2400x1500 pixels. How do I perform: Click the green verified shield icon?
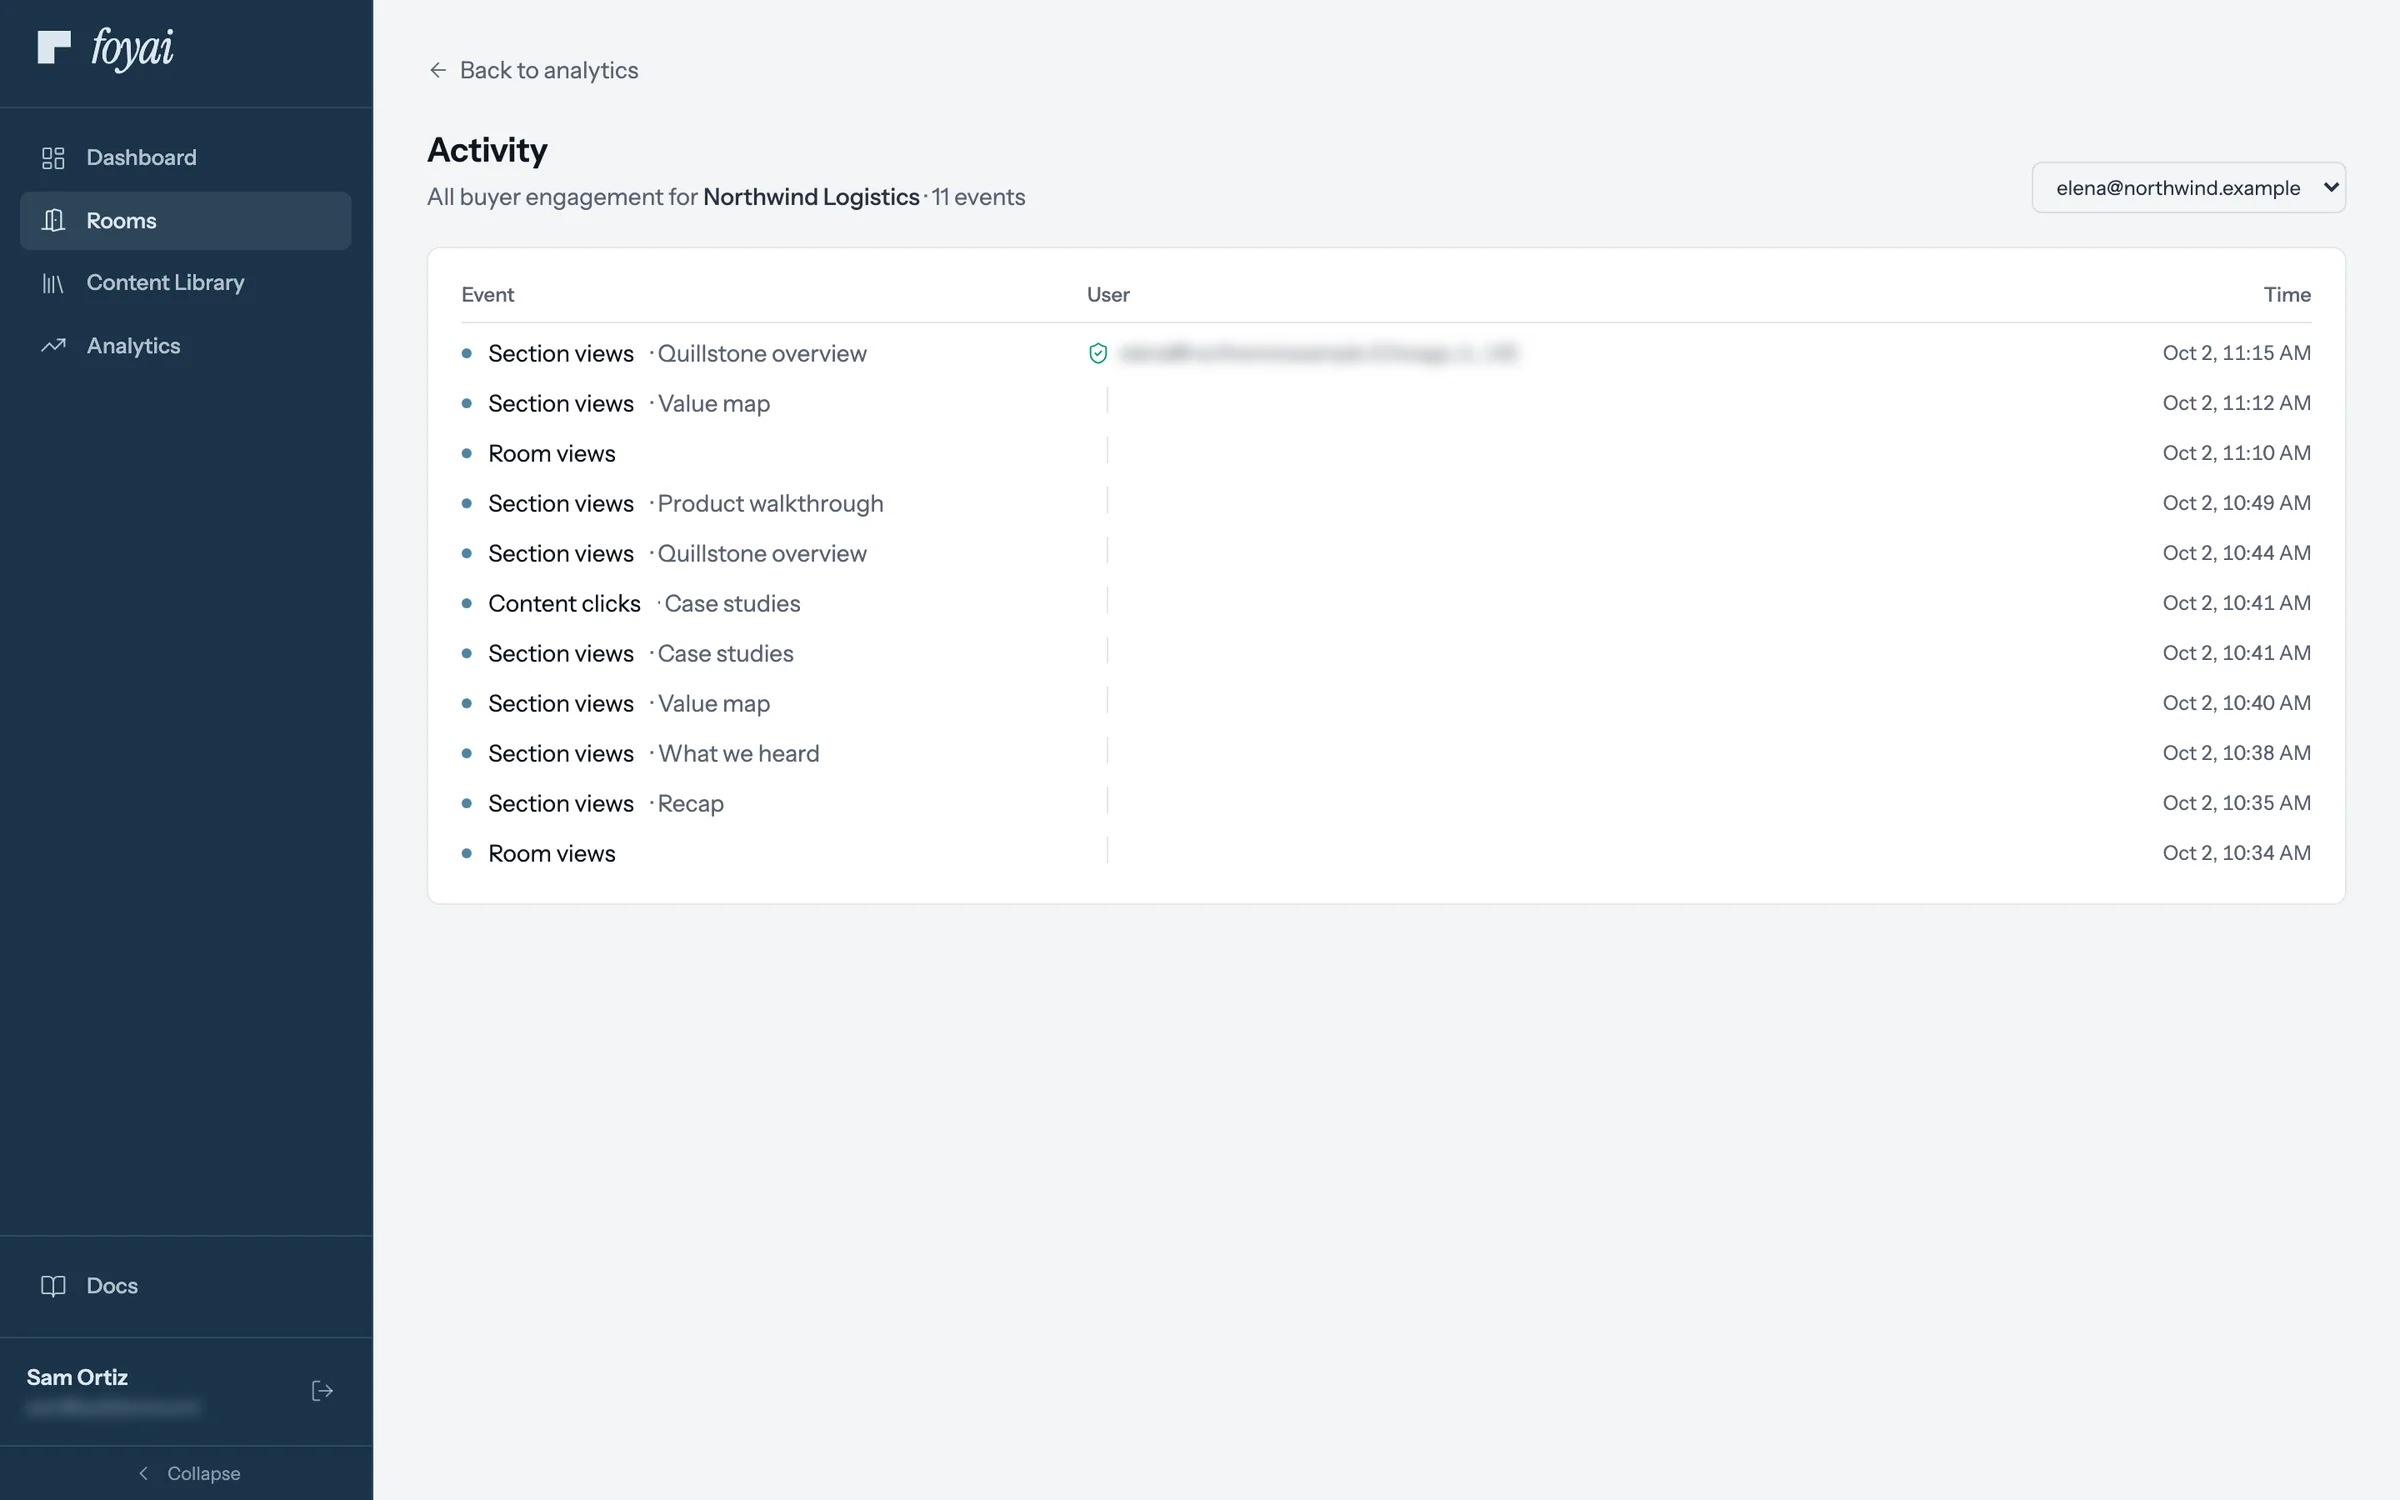click(x=1098, y=353)
